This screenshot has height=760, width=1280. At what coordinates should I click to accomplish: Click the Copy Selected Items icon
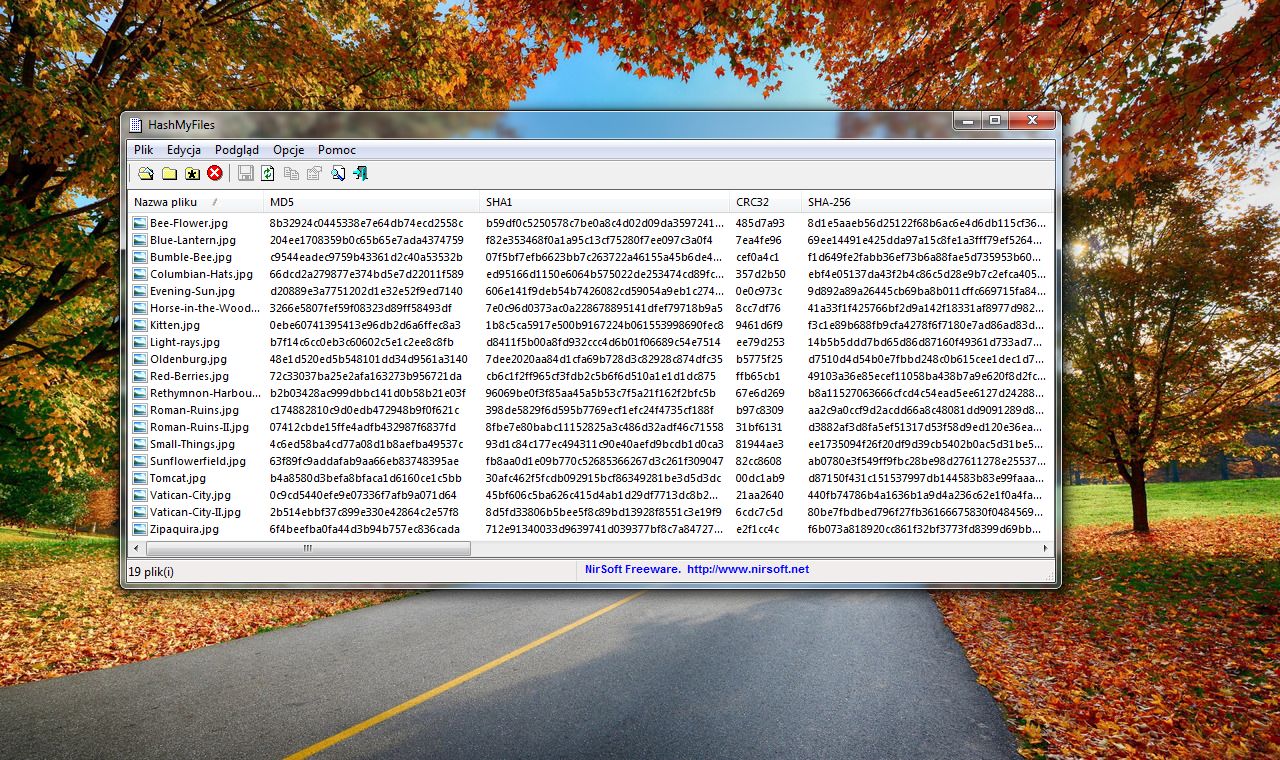(x=291, y=173)
